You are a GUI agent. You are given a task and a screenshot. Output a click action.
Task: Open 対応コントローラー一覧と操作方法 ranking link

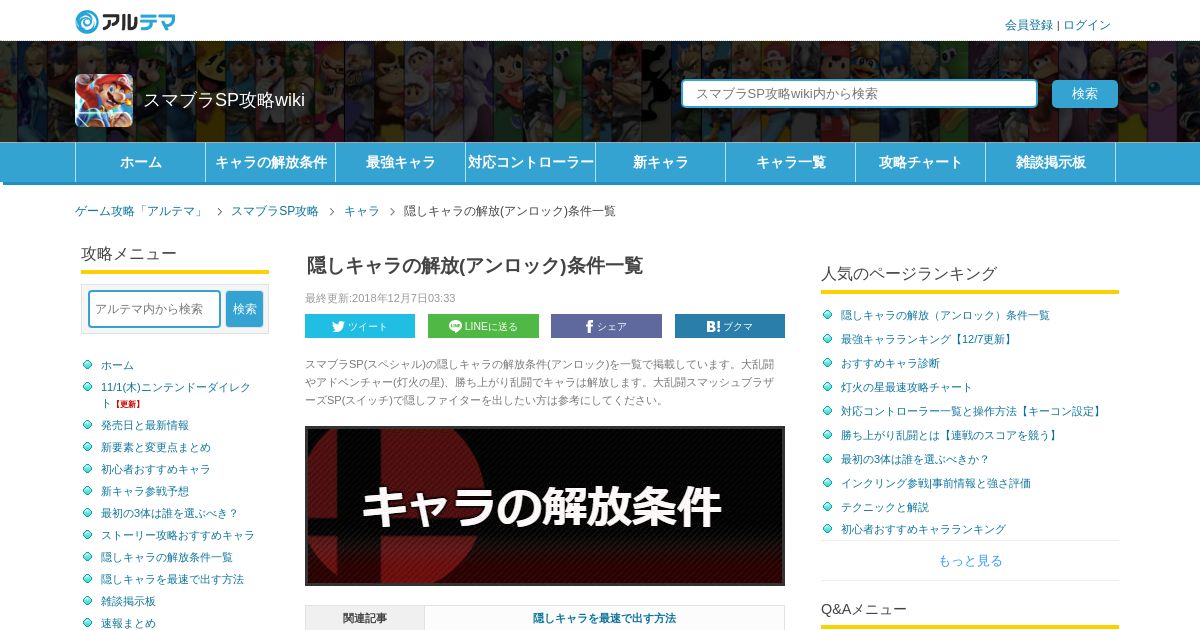tap(972, 411)
